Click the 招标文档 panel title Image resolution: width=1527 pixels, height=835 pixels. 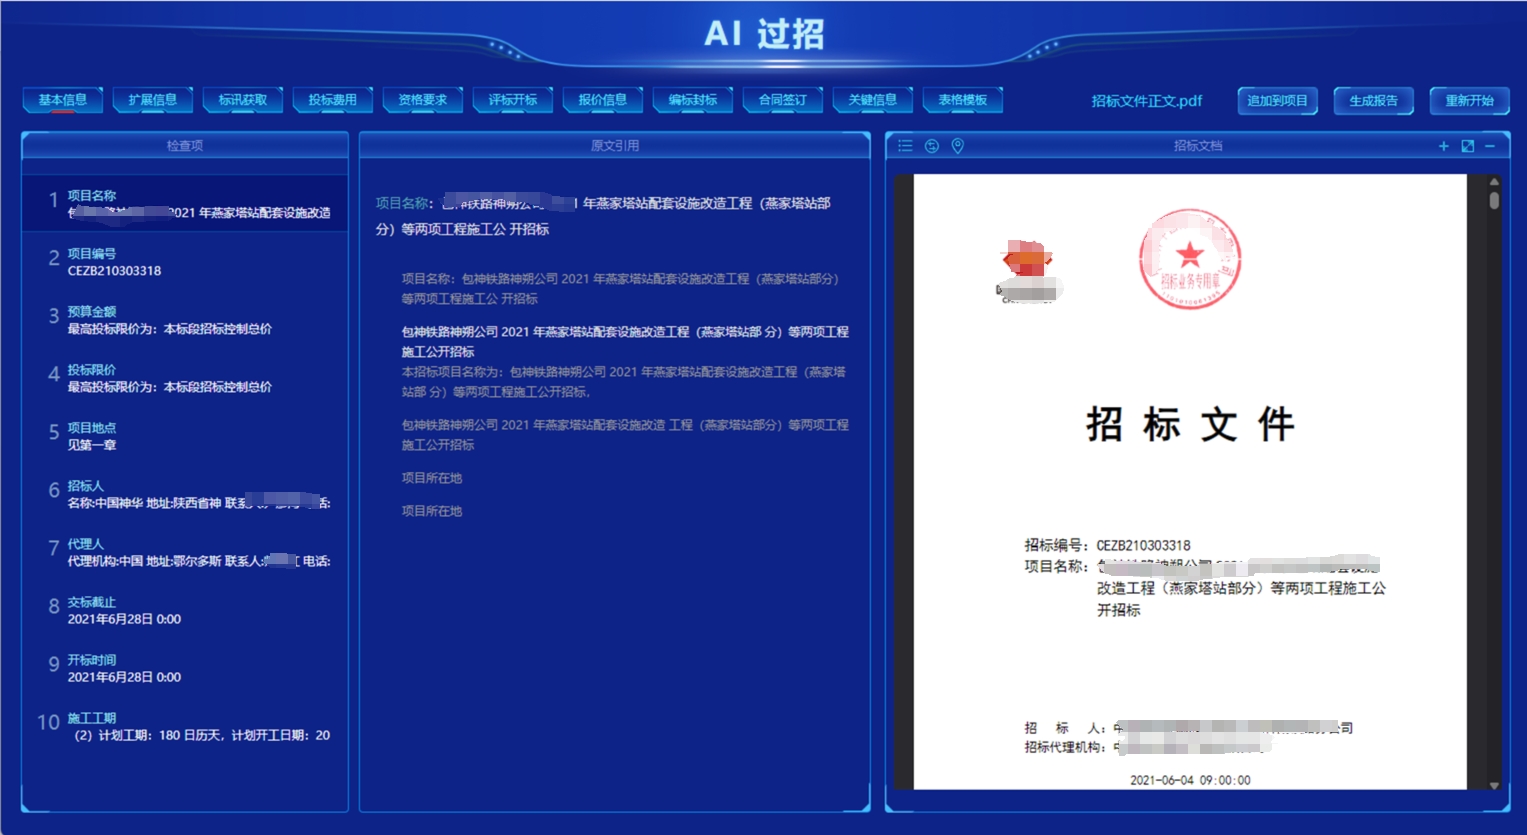1198,146
